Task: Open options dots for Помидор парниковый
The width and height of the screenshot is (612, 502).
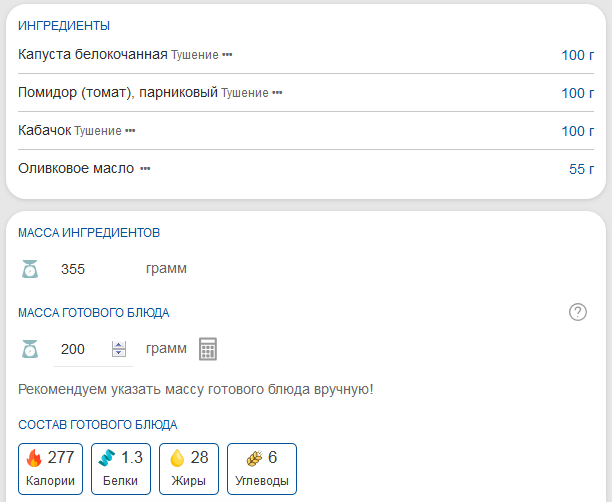Action: [277, 93]
